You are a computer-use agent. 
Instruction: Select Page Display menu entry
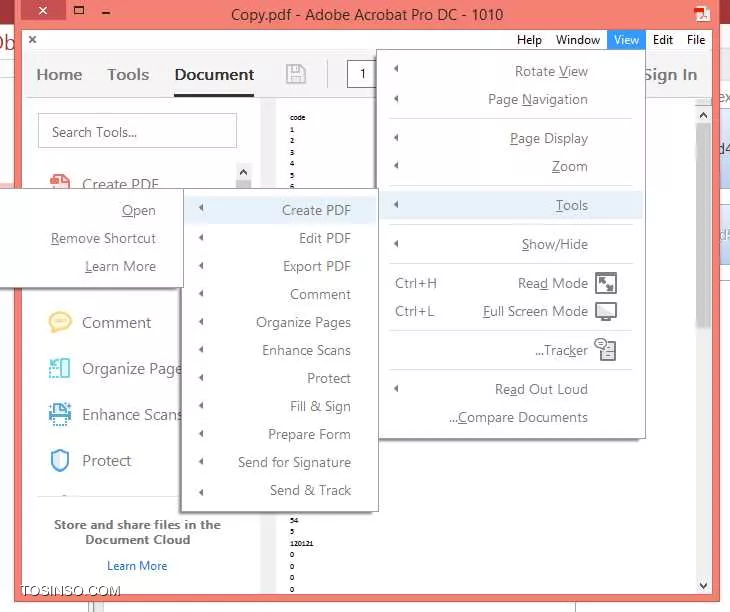(511, 138)
